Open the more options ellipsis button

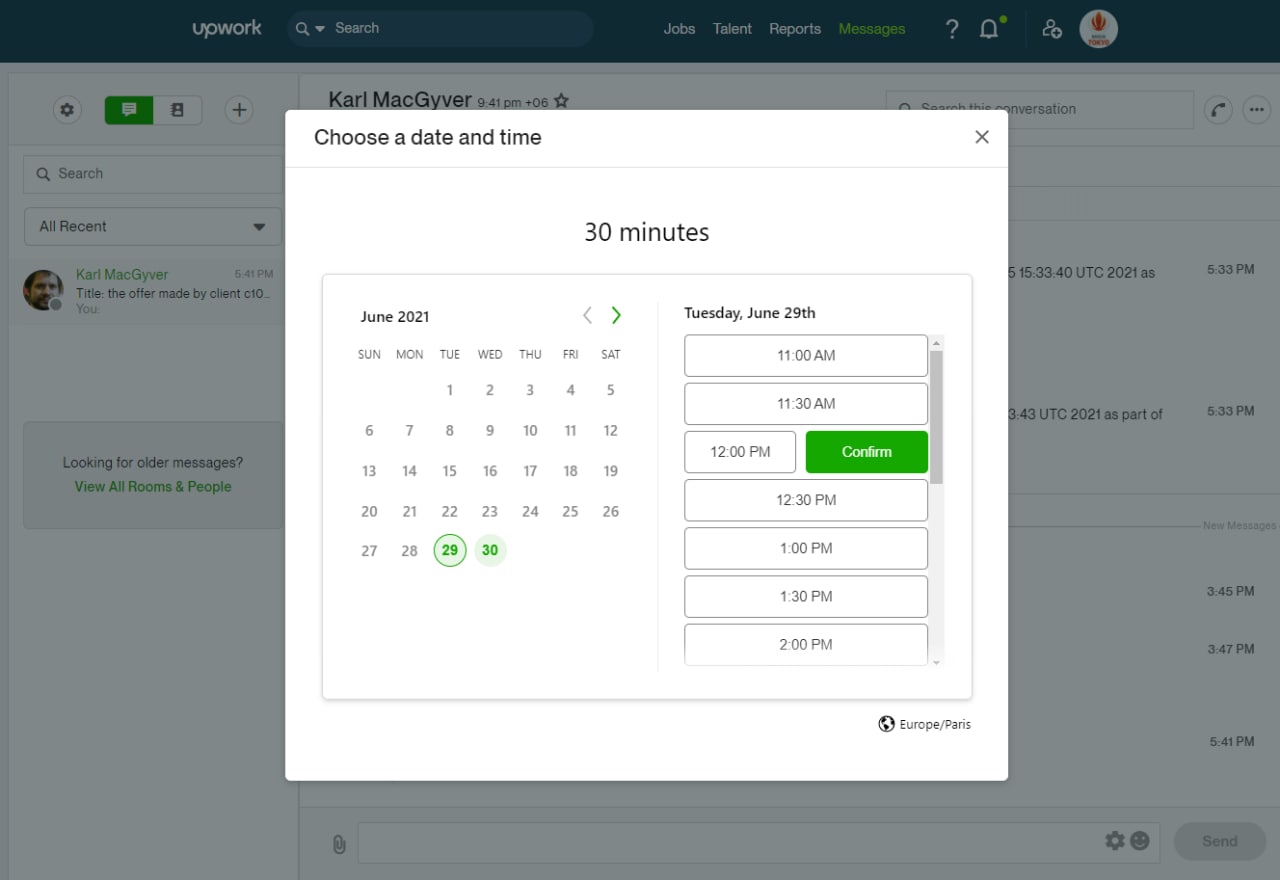pos(1257,110)
